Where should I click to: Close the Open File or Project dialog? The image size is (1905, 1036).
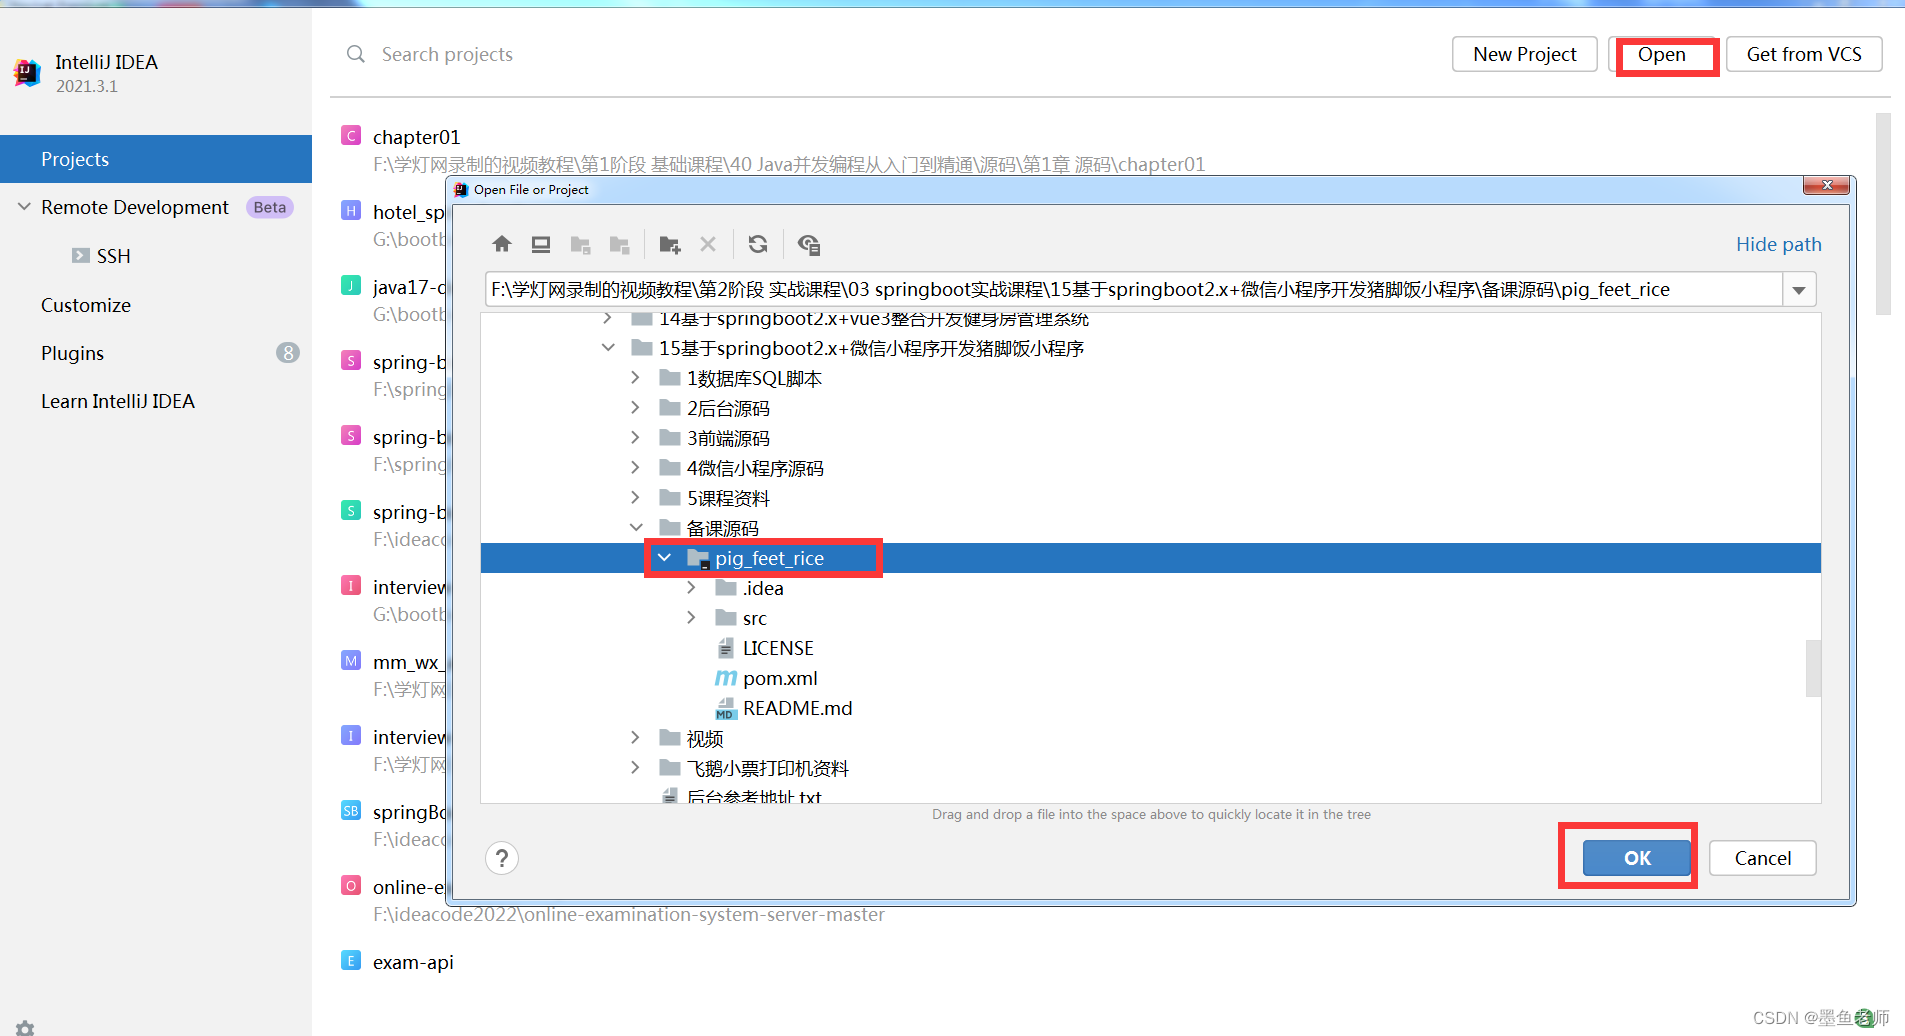pos(1827,185)
